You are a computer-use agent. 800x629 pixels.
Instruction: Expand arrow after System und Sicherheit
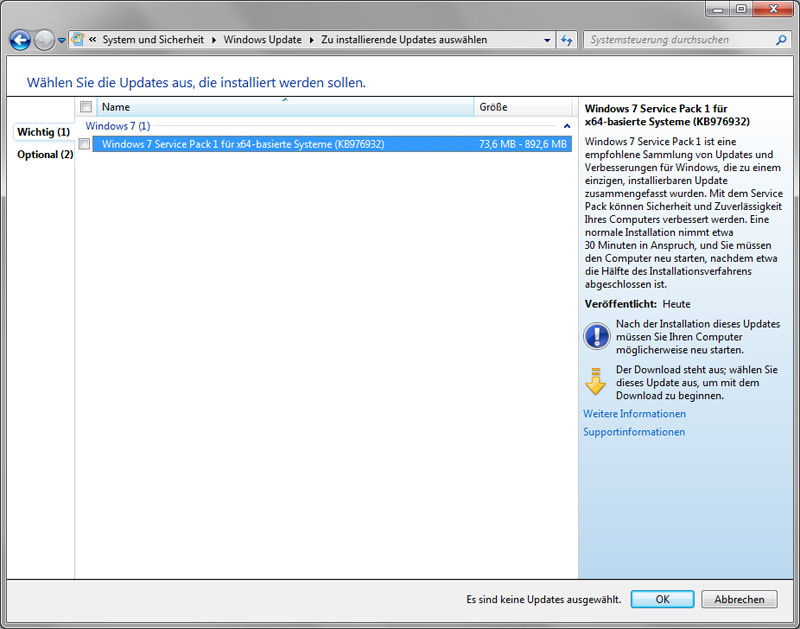214,40
